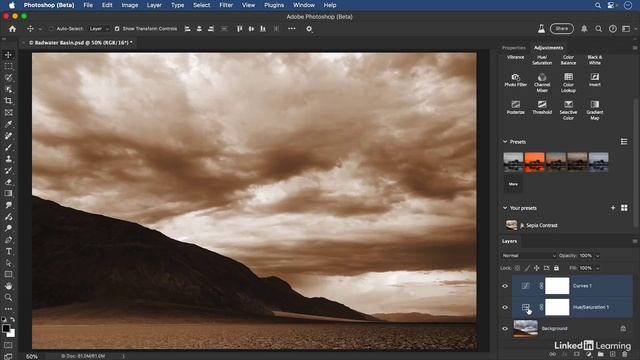The width and height of the screenshot is (640, 360).
Task: Select the Background layer thumbnail
Action: 525,328
